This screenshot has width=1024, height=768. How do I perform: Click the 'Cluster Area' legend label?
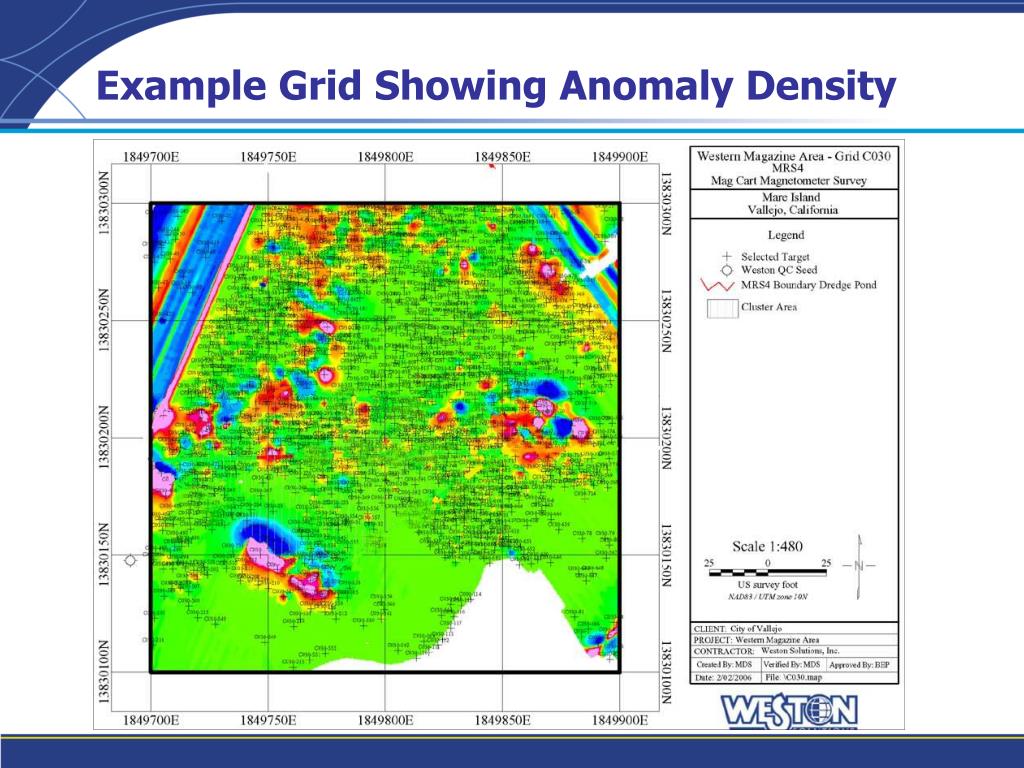(769, 306)
